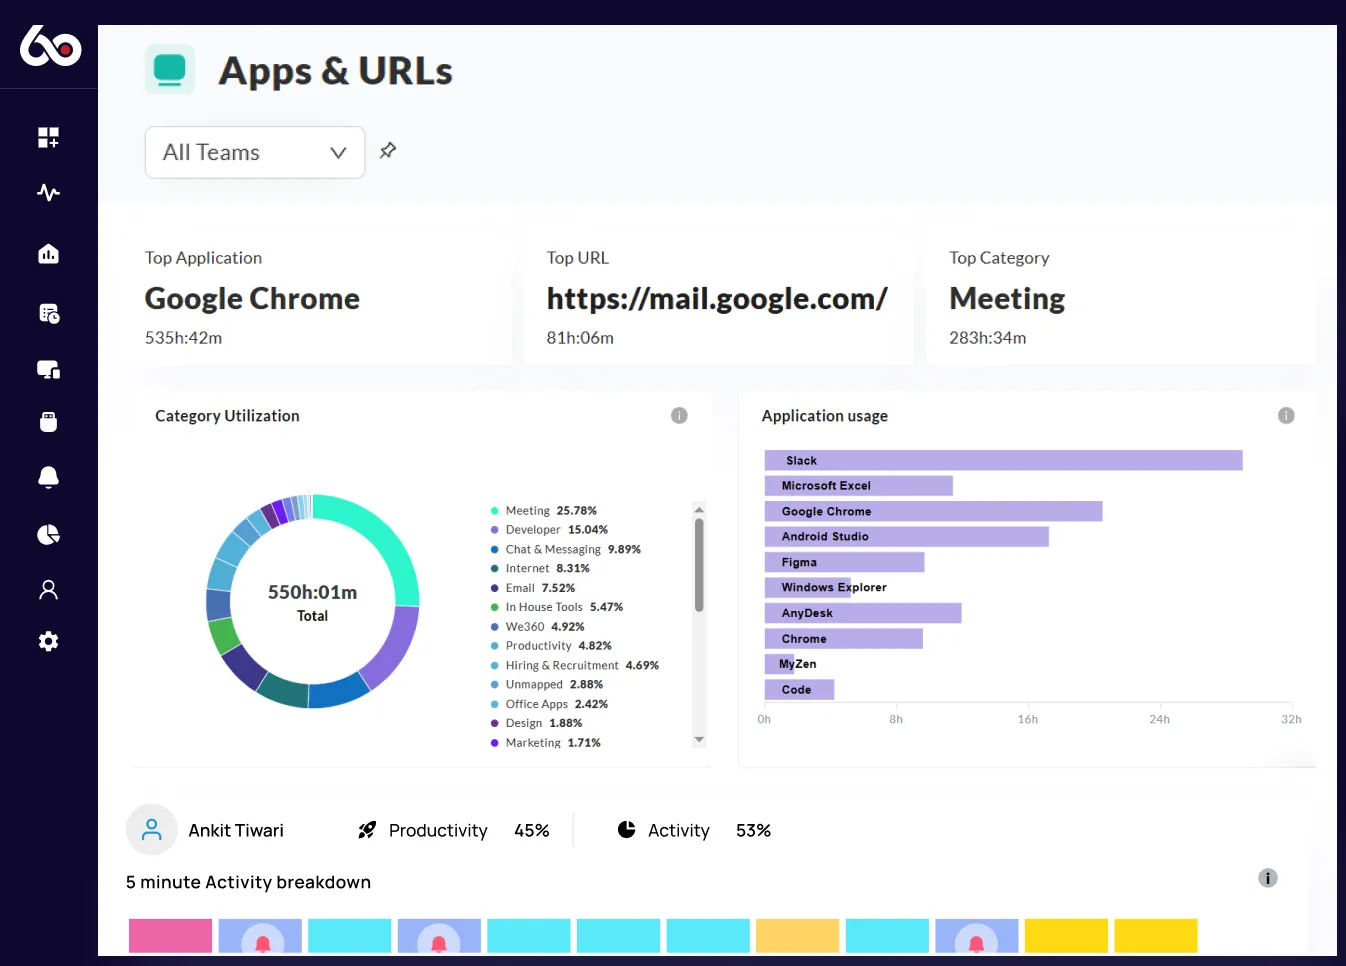Screen dimensions: 1346x966
Task: Open the notifications bell in sidebar
Action: pyautogui.click(x=48, y=477)
